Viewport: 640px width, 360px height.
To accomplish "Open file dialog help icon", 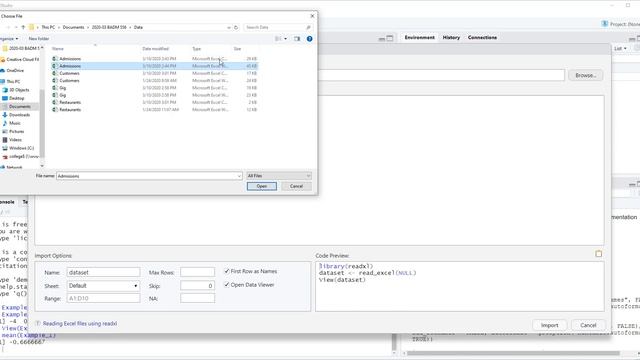I will (x=309, y=39).
